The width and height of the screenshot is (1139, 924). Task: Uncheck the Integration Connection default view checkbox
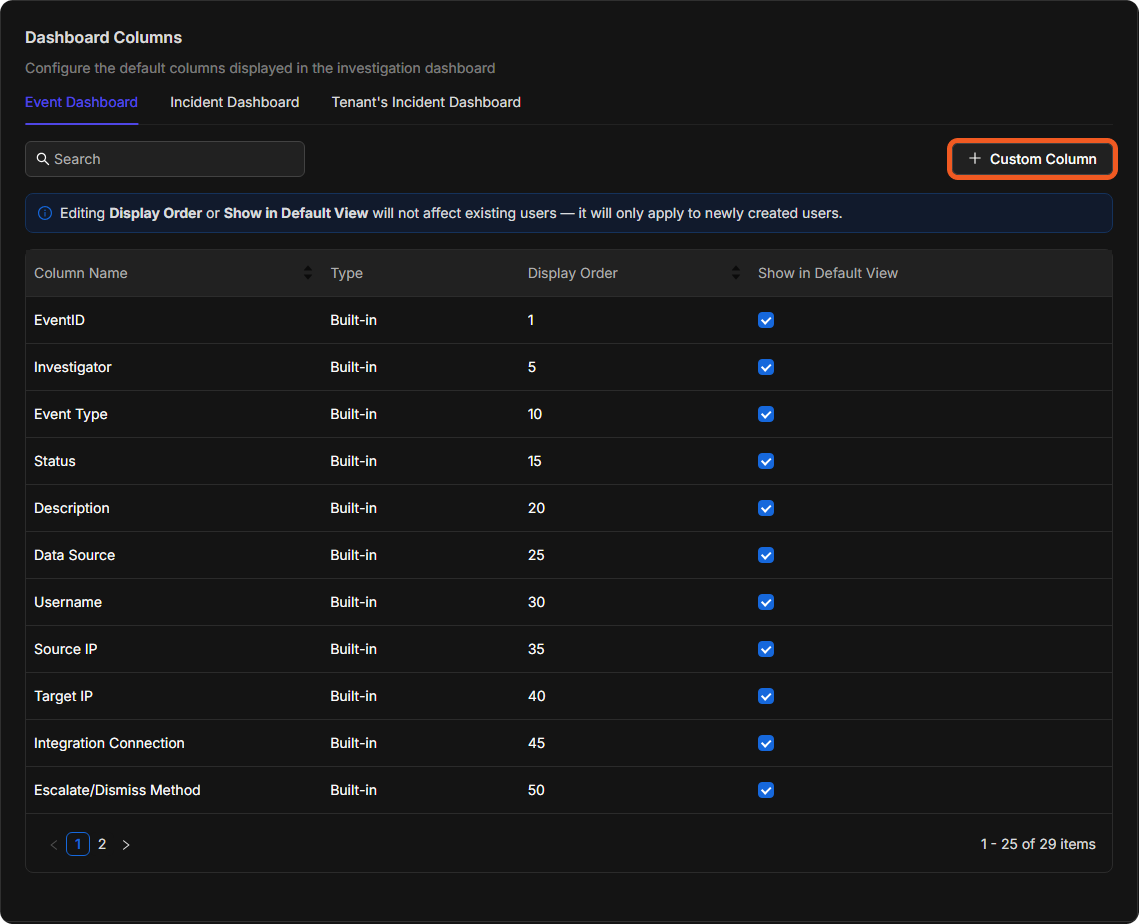coord(766,743)
